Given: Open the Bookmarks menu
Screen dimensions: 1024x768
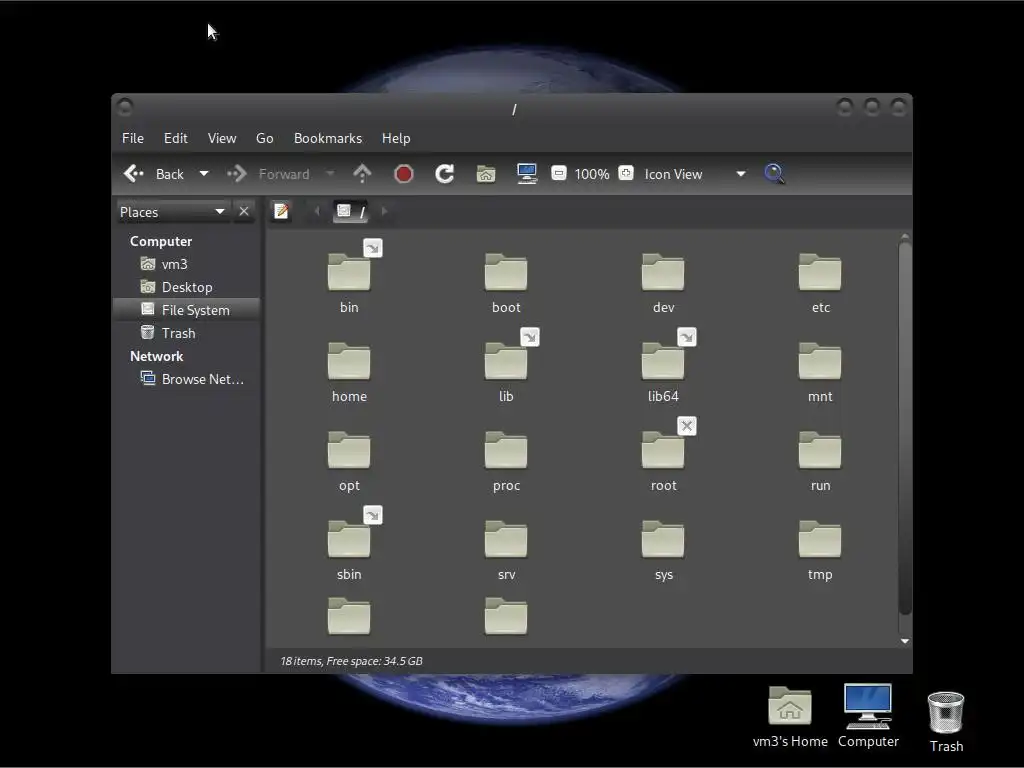Looking at the screenshot, I should click(327, 138).
